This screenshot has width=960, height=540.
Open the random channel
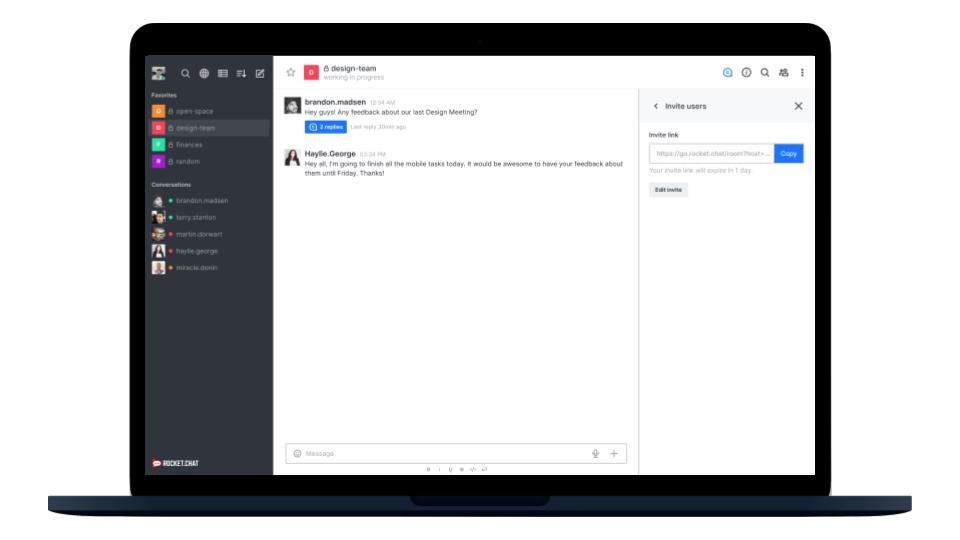[x=209, y=162]
